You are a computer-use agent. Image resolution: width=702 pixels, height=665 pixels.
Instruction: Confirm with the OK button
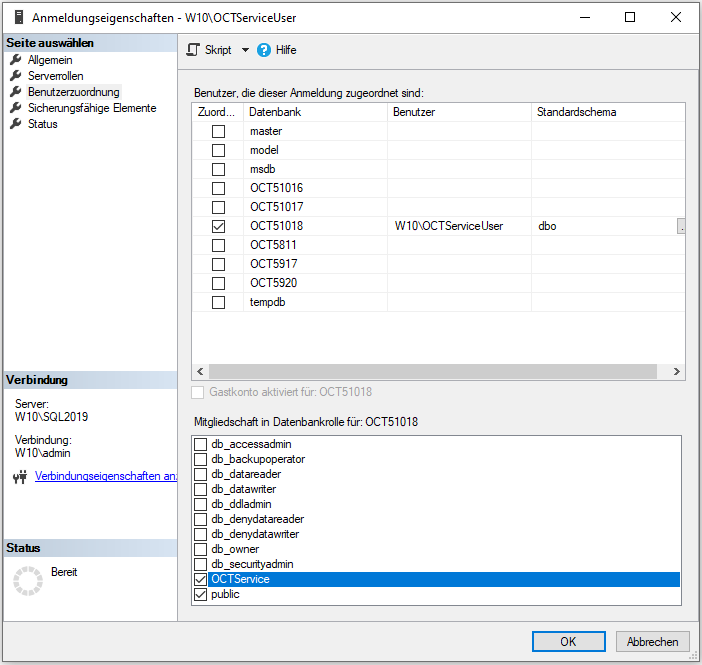(x=567, y=642)
